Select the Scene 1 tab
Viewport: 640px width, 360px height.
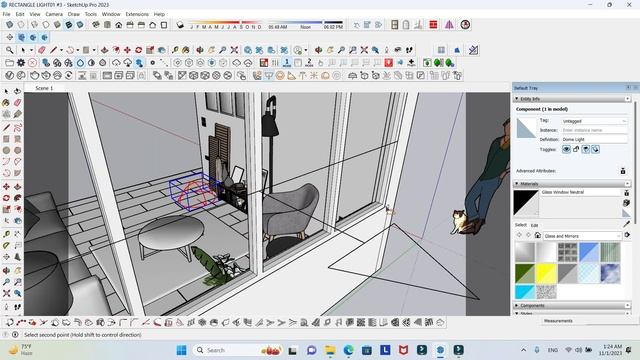[44, 88]
